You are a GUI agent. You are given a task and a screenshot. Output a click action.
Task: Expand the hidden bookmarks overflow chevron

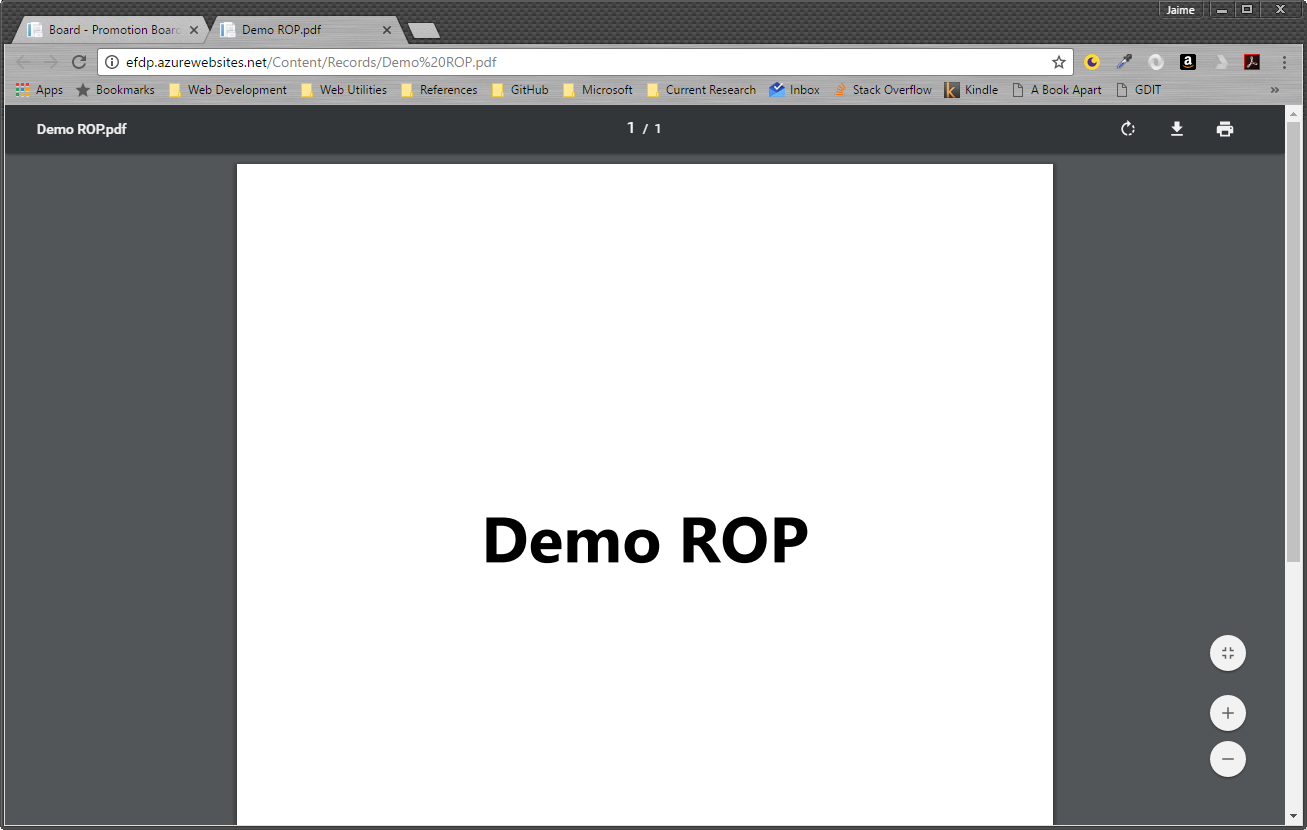point(1275,90)
